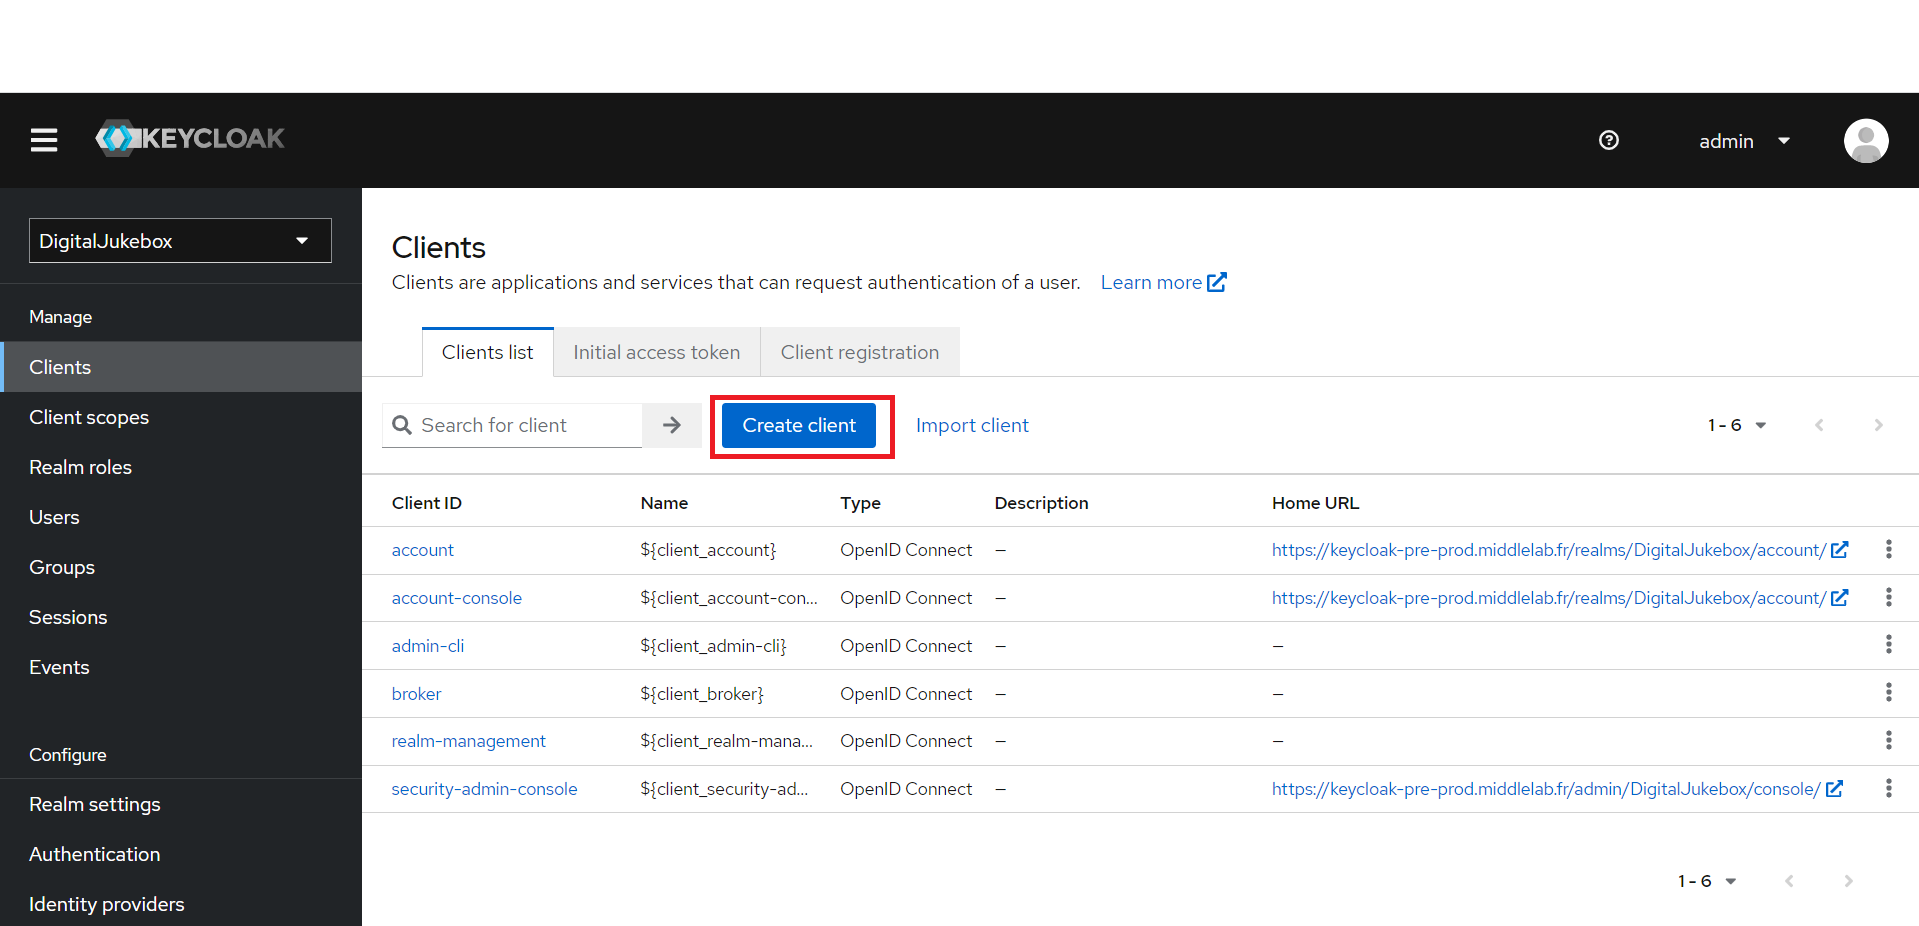Open the hamburger navigation menu
This screenshot has height=926, width=1919.
pyautogui.click(x=42, y=140)
